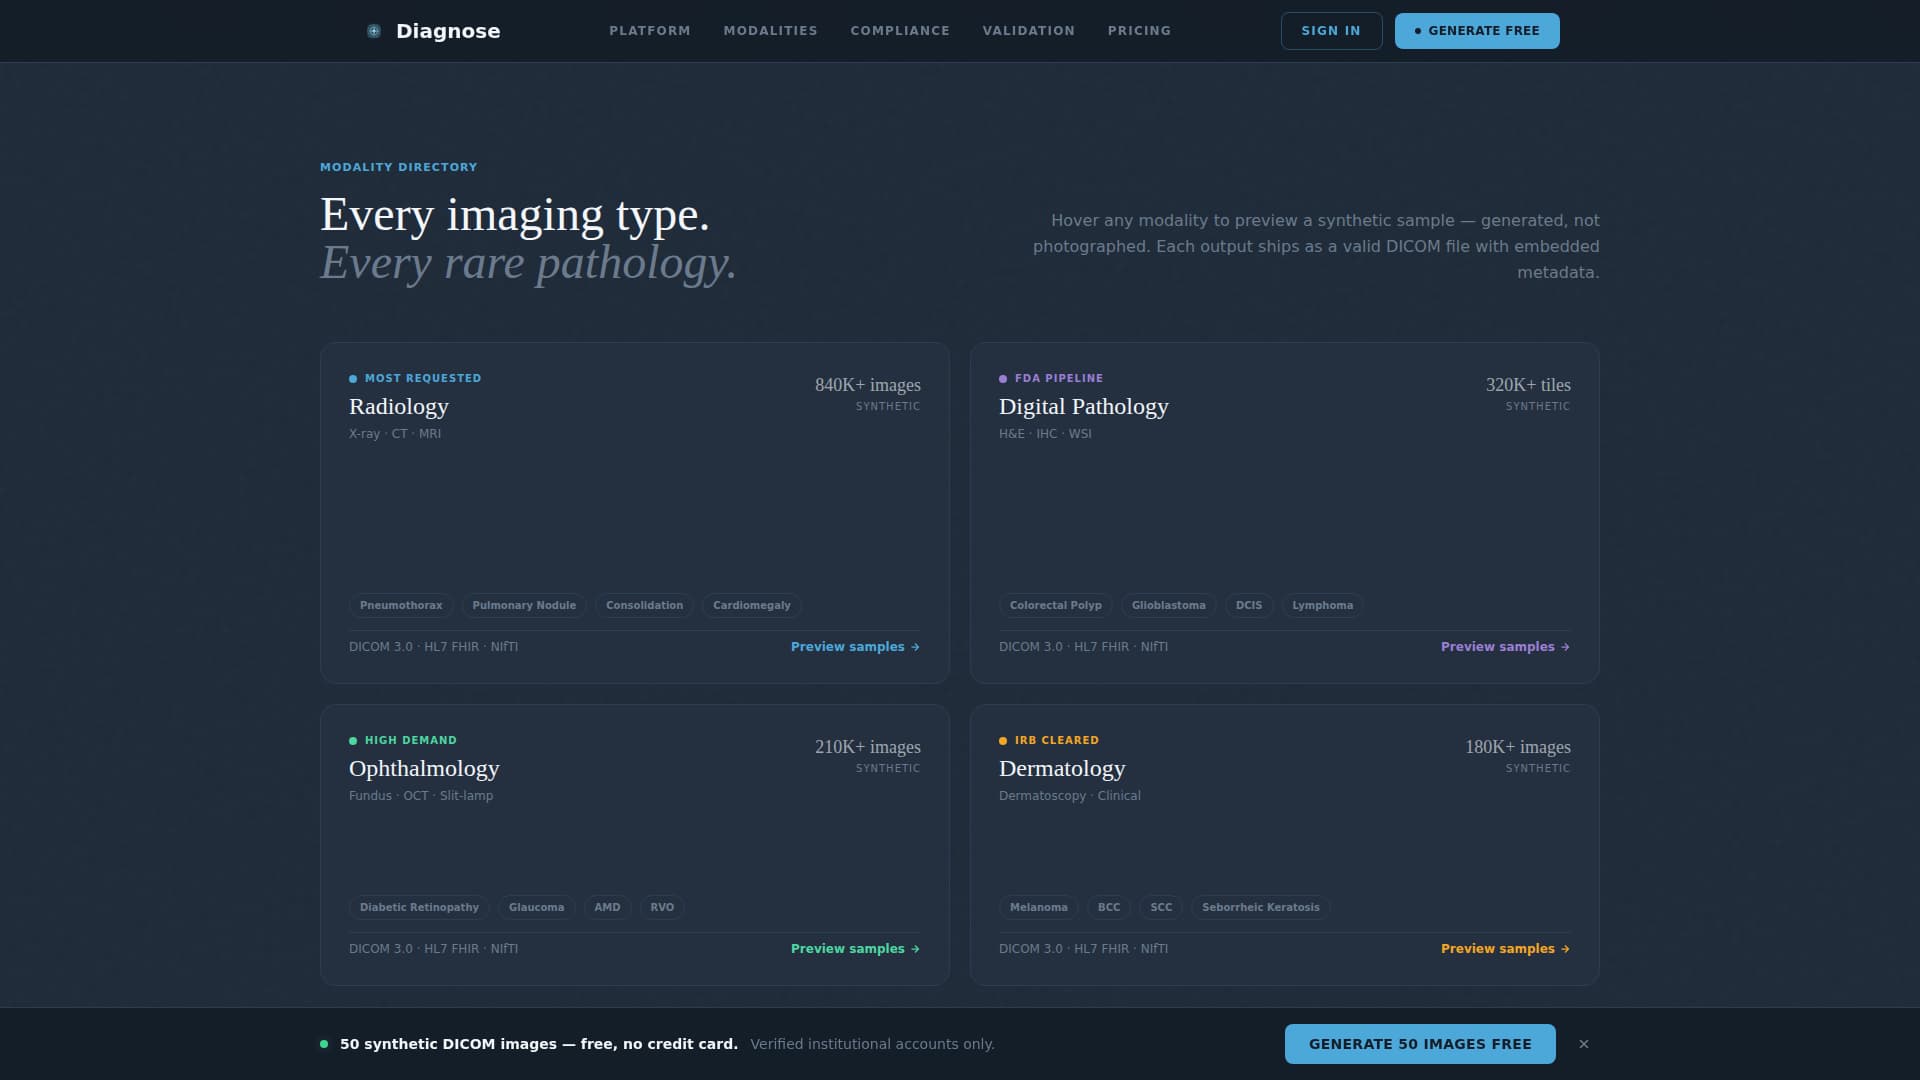Select the Glioblastoma tag
The width and height of the screenshot is (1920, 1080).
coord(1168,605)
